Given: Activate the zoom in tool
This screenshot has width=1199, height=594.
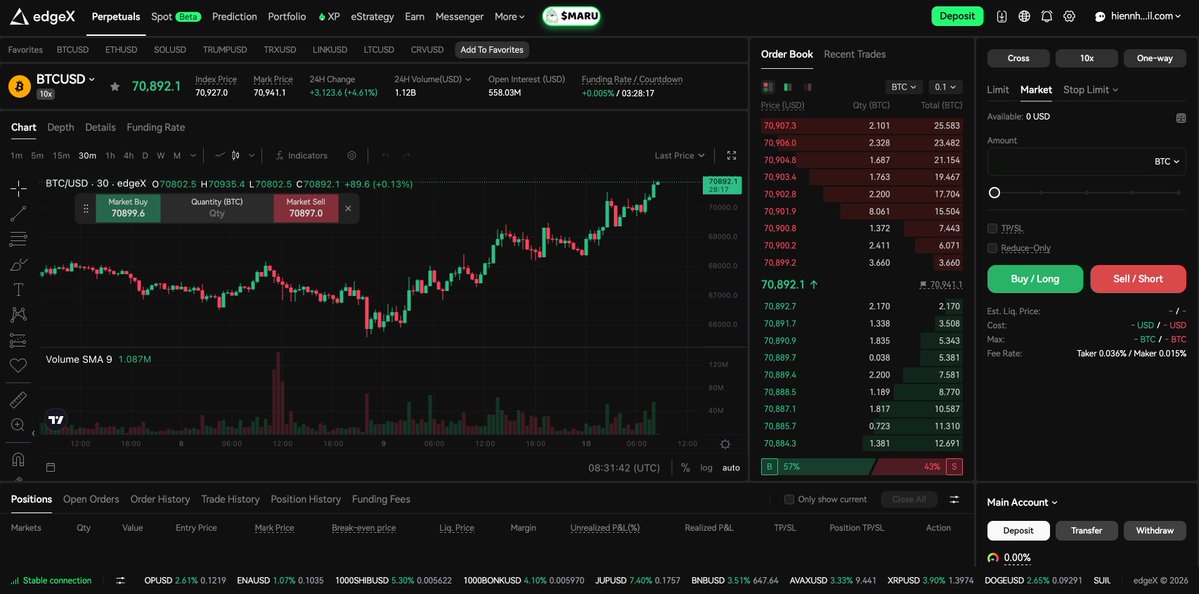Looking at the screenshot, I should 18,424.
